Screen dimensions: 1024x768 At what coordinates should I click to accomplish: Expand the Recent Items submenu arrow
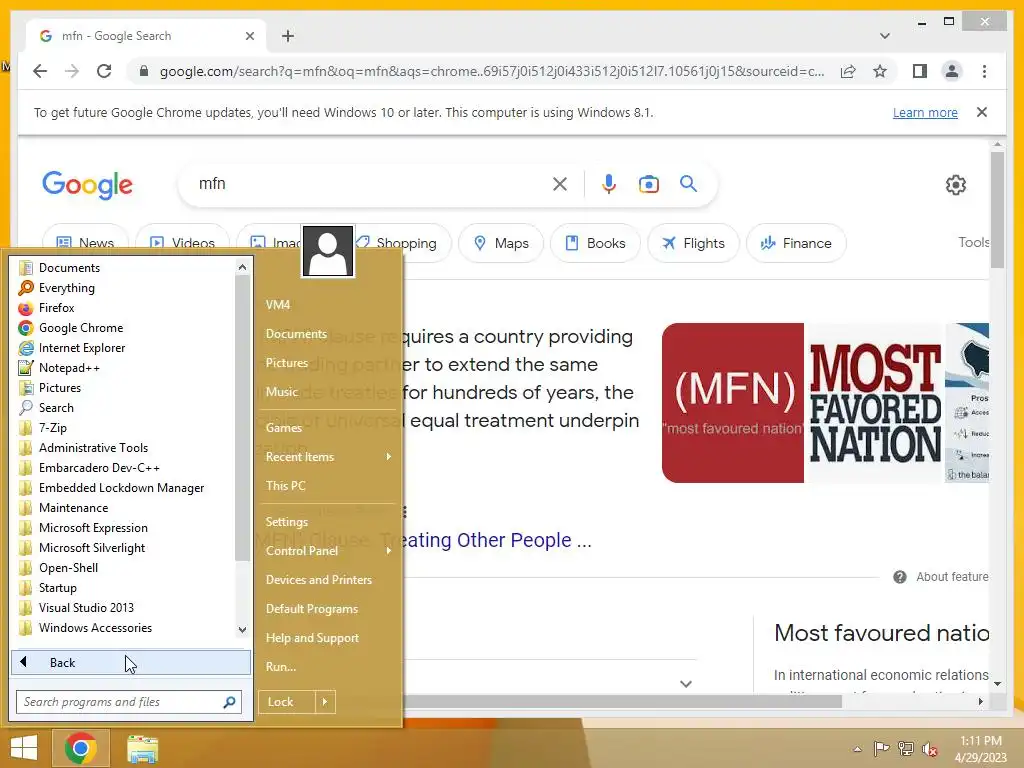pyautogui.click(x=389, y=456)
